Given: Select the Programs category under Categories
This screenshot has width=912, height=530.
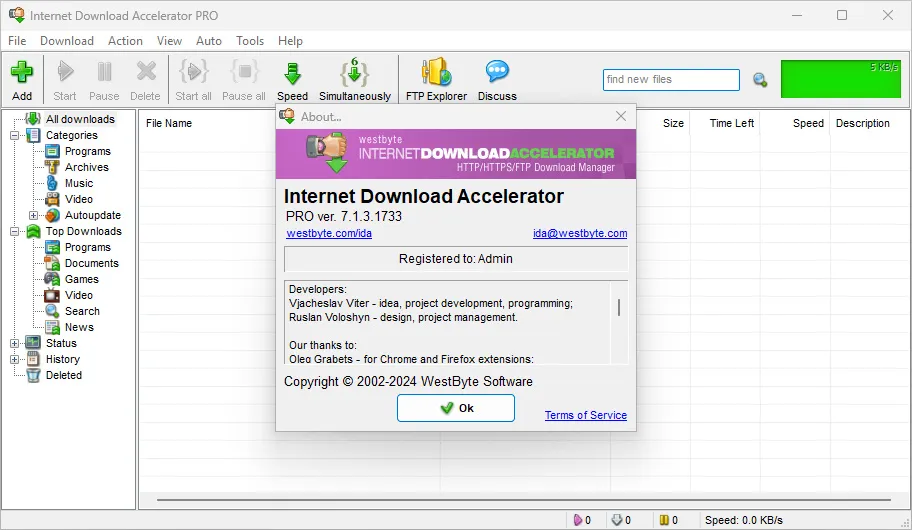Looking at the screenshot, I should [87, 151].
